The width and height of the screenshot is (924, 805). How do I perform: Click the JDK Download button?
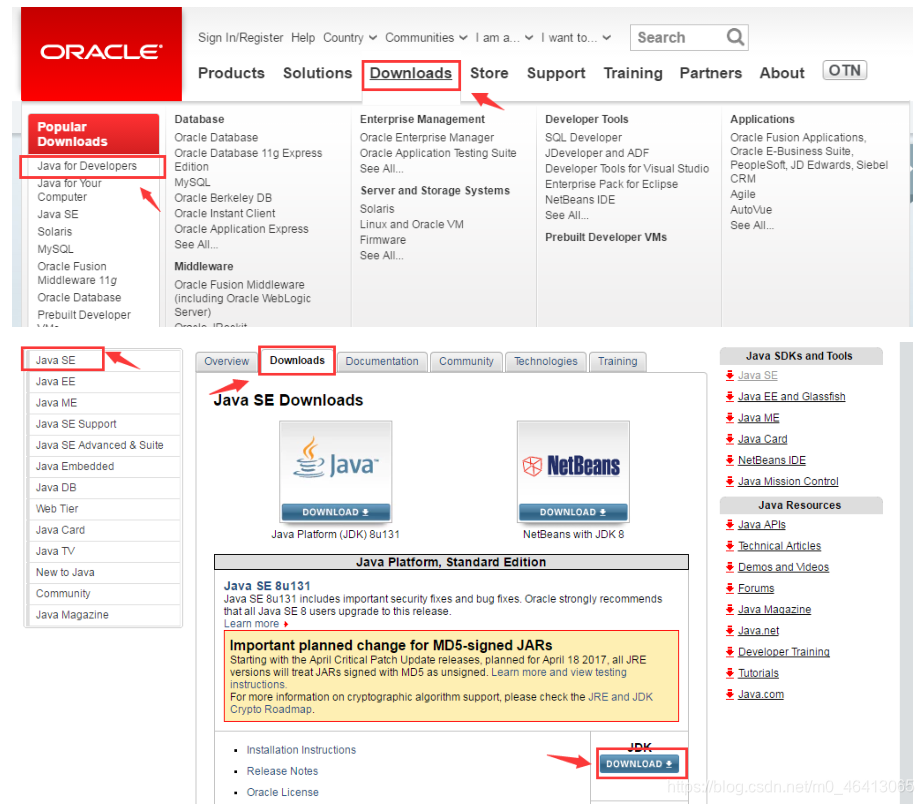pyautogui.click(x=639, y=764)
